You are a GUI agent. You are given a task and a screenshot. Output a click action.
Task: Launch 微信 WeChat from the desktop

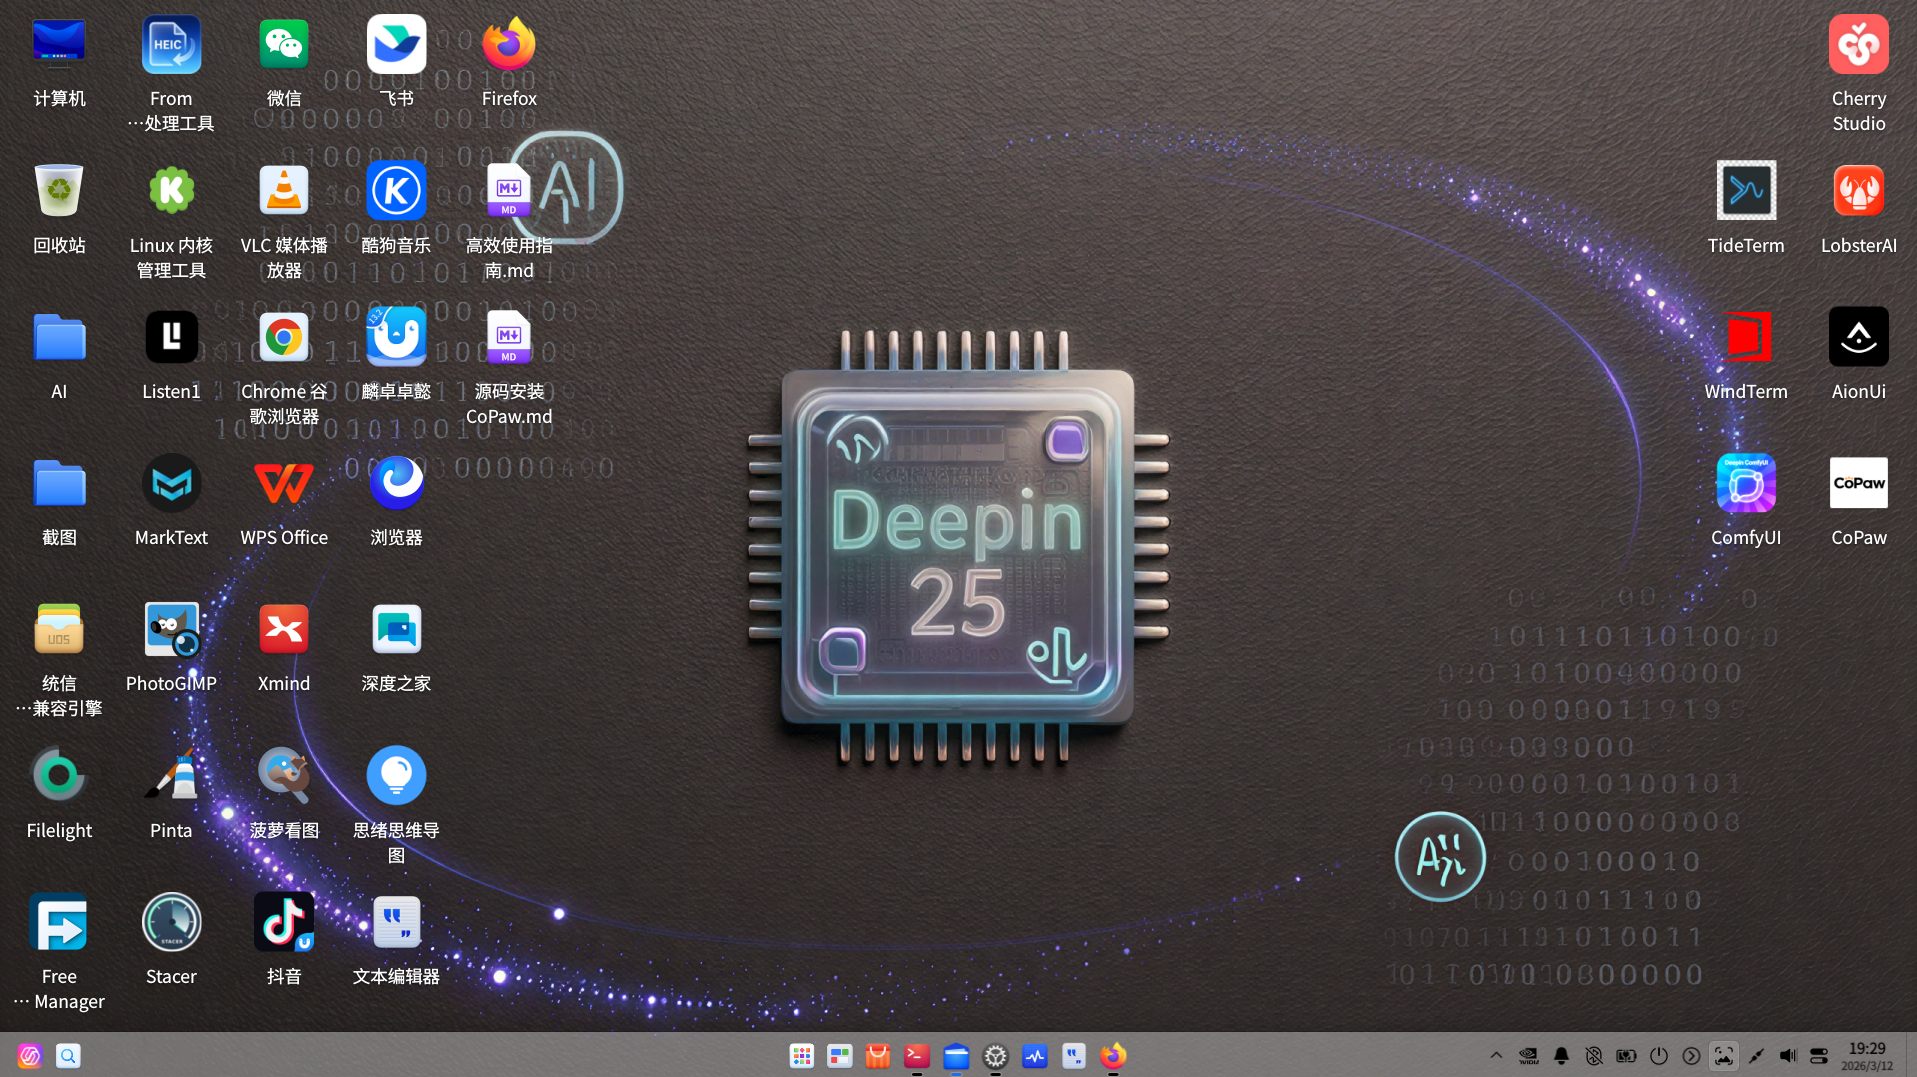pos(284,45)
